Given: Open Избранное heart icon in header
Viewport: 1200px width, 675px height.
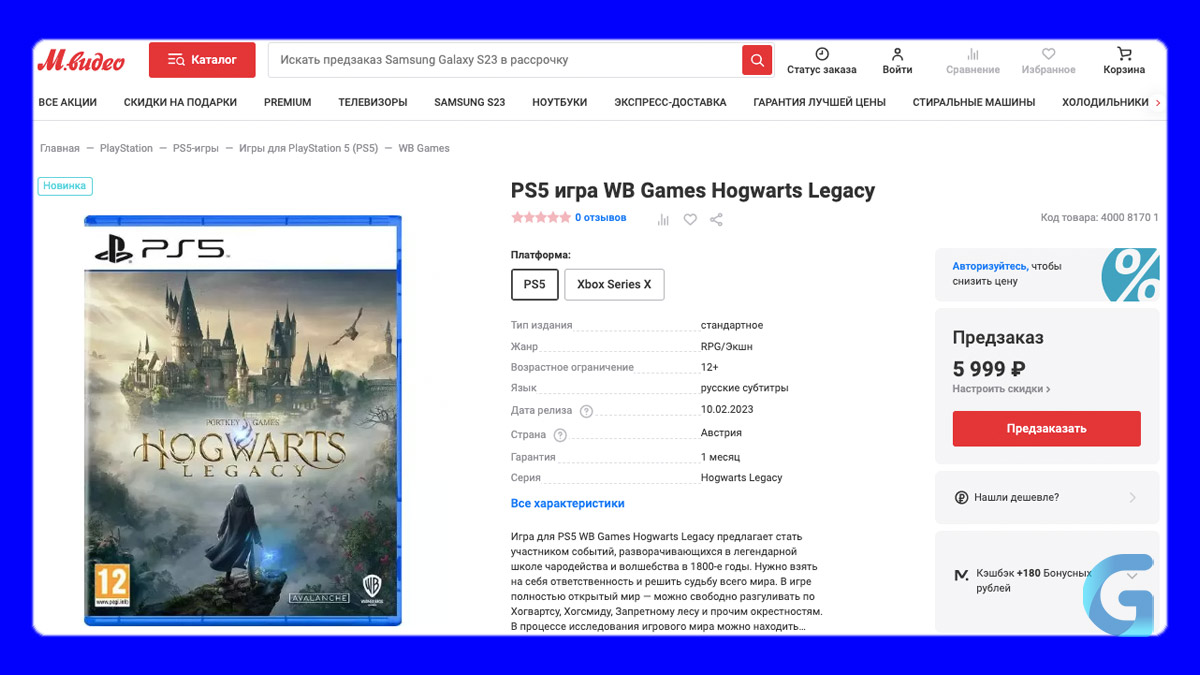Looking at the screenshot, I should [1048, 54].
